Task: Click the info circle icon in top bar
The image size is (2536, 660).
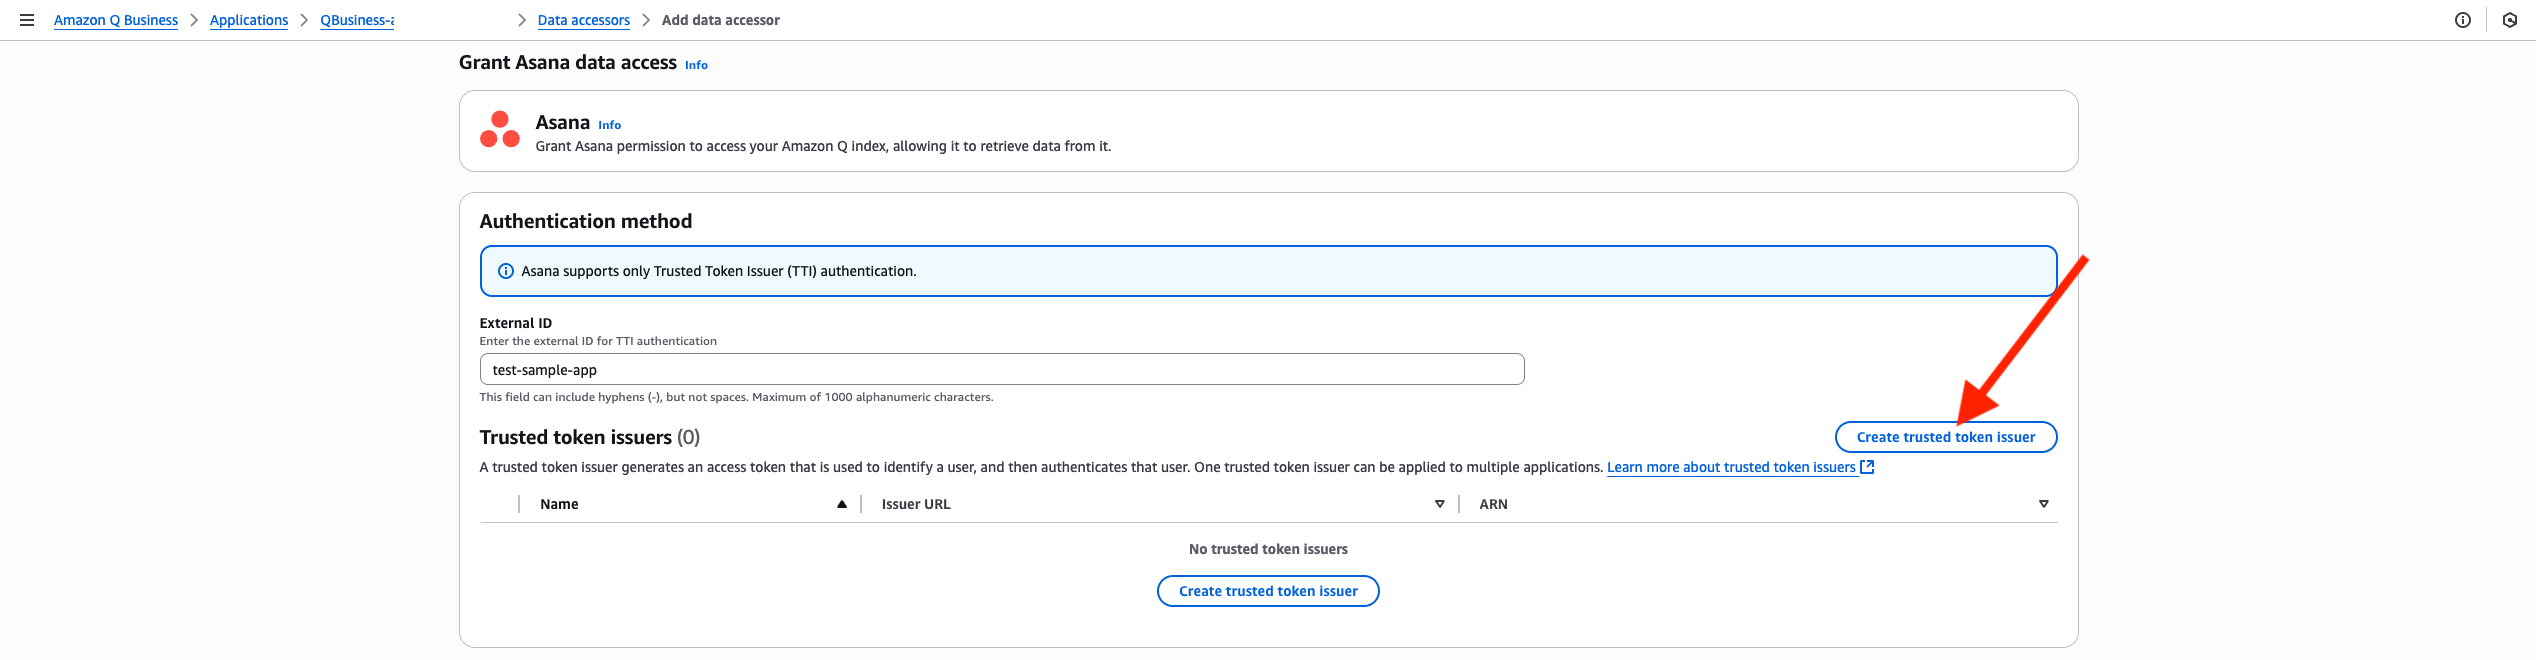Action: coord(2463,20)
